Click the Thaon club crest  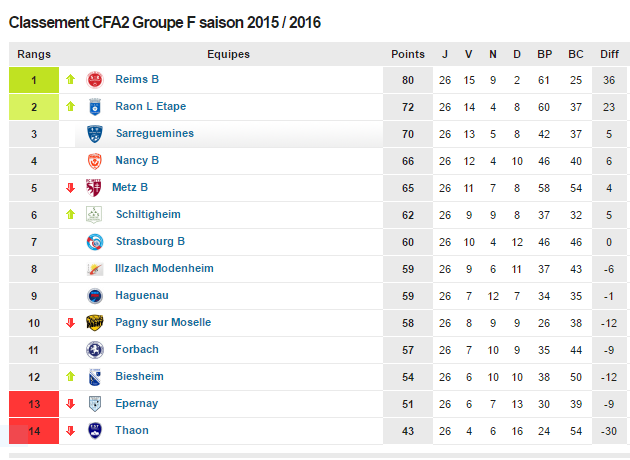[x=95, y=431]
